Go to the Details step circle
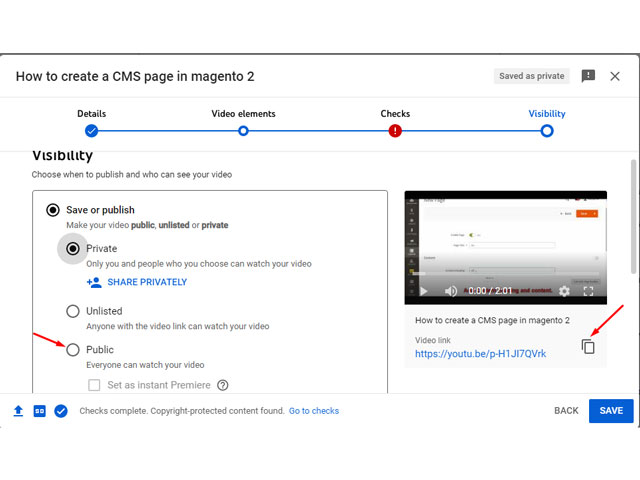Image resolution: width=640 pixels, height=480 pixels. click(x=91, y=131)
